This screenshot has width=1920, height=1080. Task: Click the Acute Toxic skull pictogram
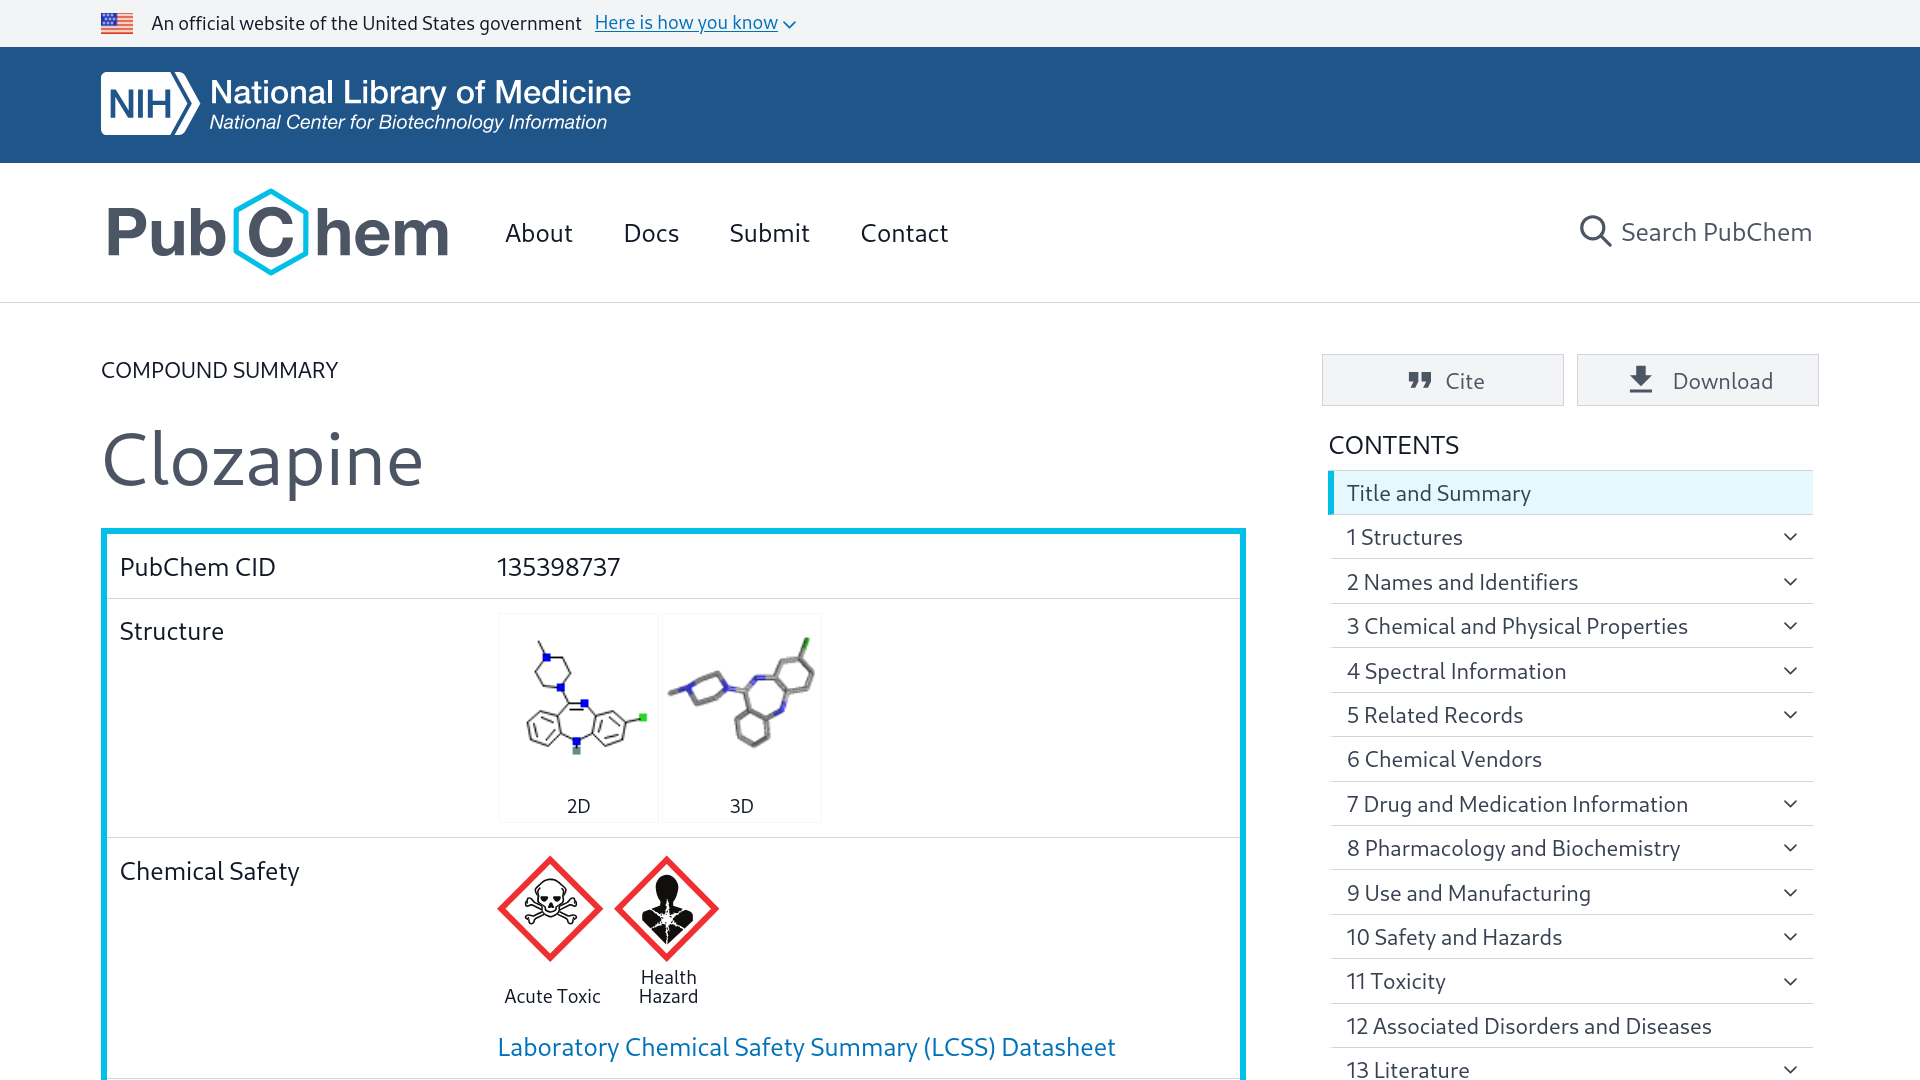(x=550, y=908)
